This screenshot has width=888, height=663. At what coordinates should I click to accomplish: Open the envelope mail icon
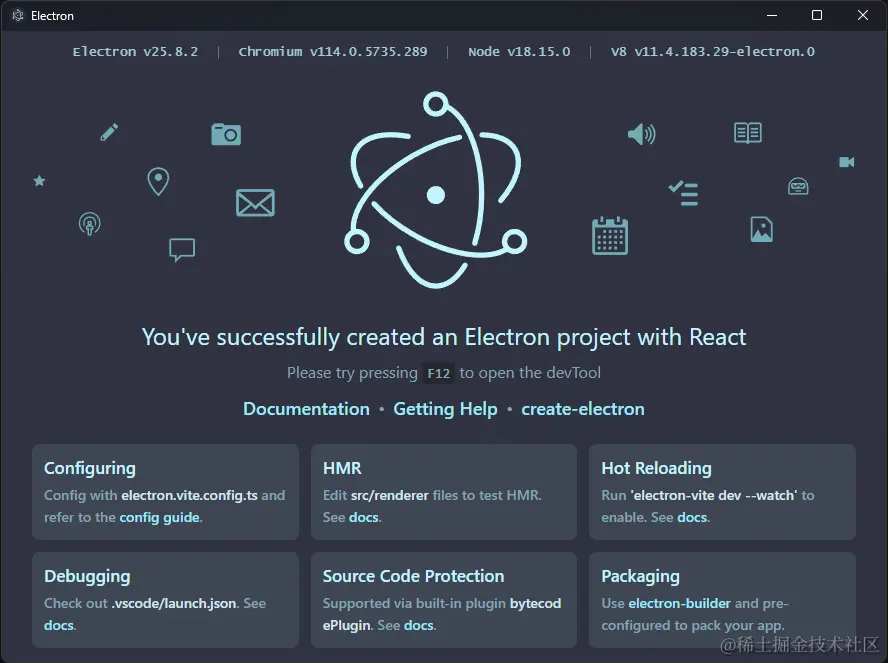(x=255, y=203)
